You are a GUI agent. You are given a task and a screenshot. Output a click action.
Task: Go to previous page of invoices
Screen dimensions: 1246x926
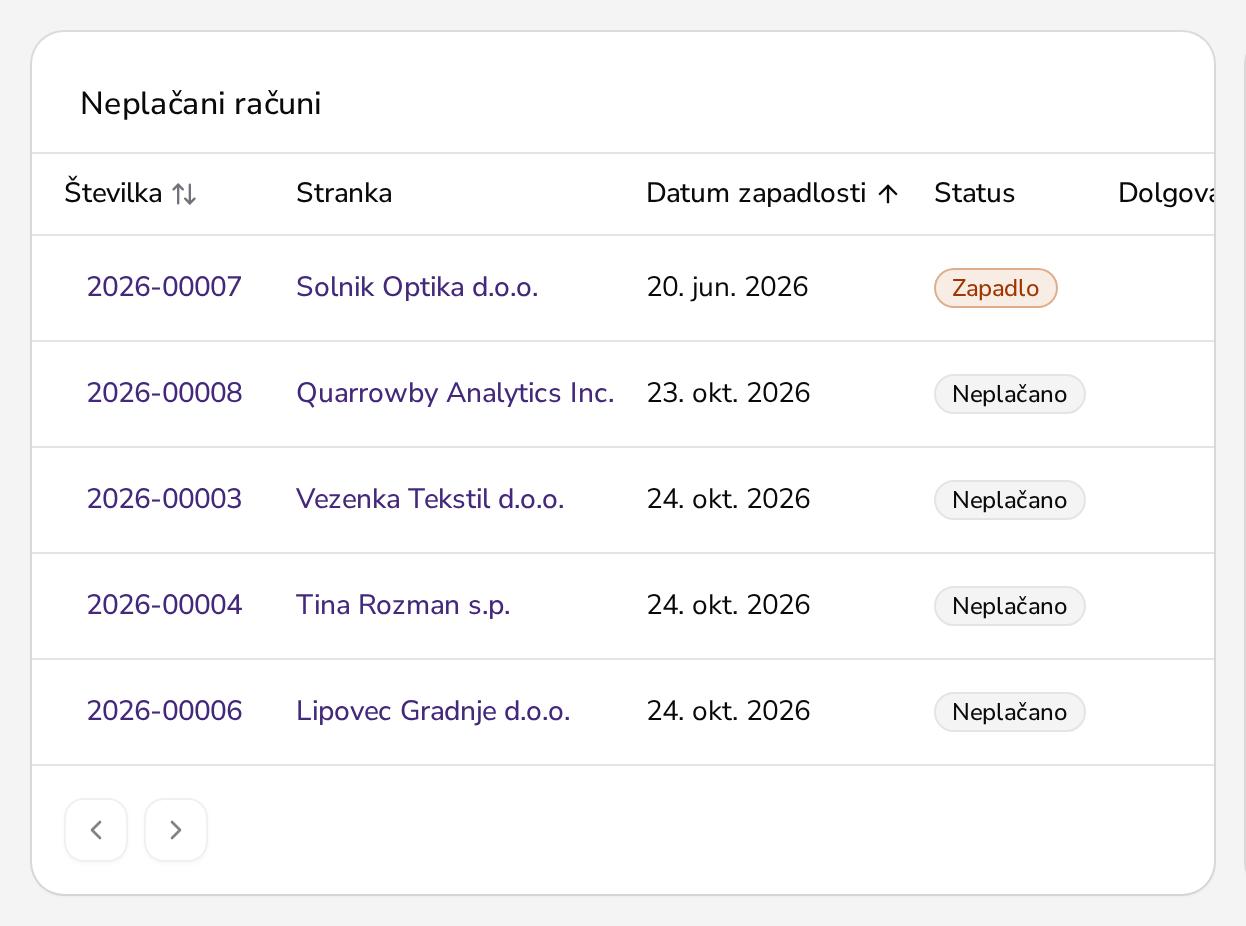[96, 830]
